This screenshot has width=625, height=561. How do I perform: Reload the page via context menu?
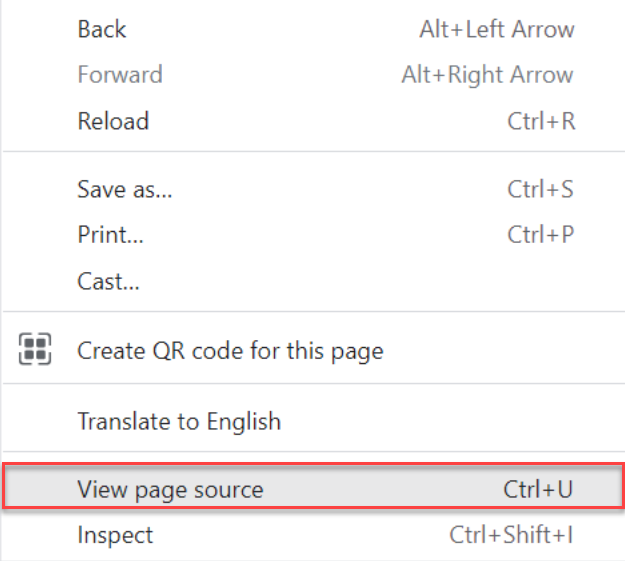point(313,121)
